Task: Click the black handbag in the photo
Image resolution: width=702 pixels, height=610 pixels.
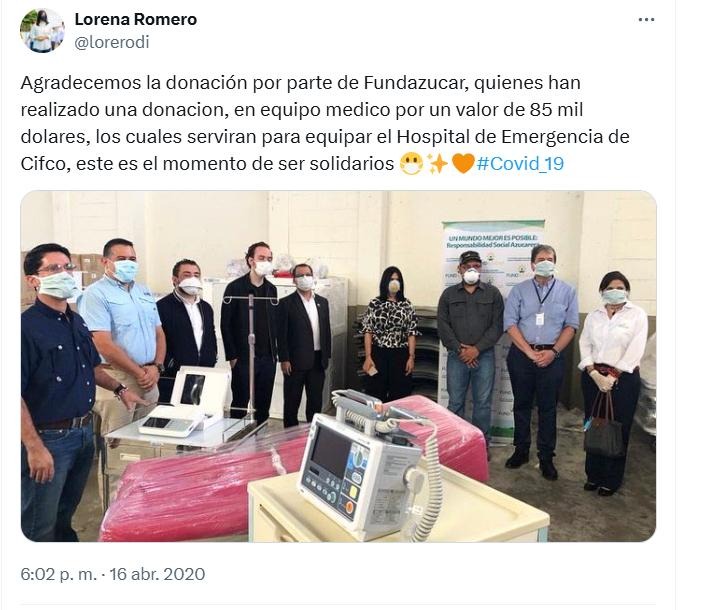Action: click(x=603, y=427)
